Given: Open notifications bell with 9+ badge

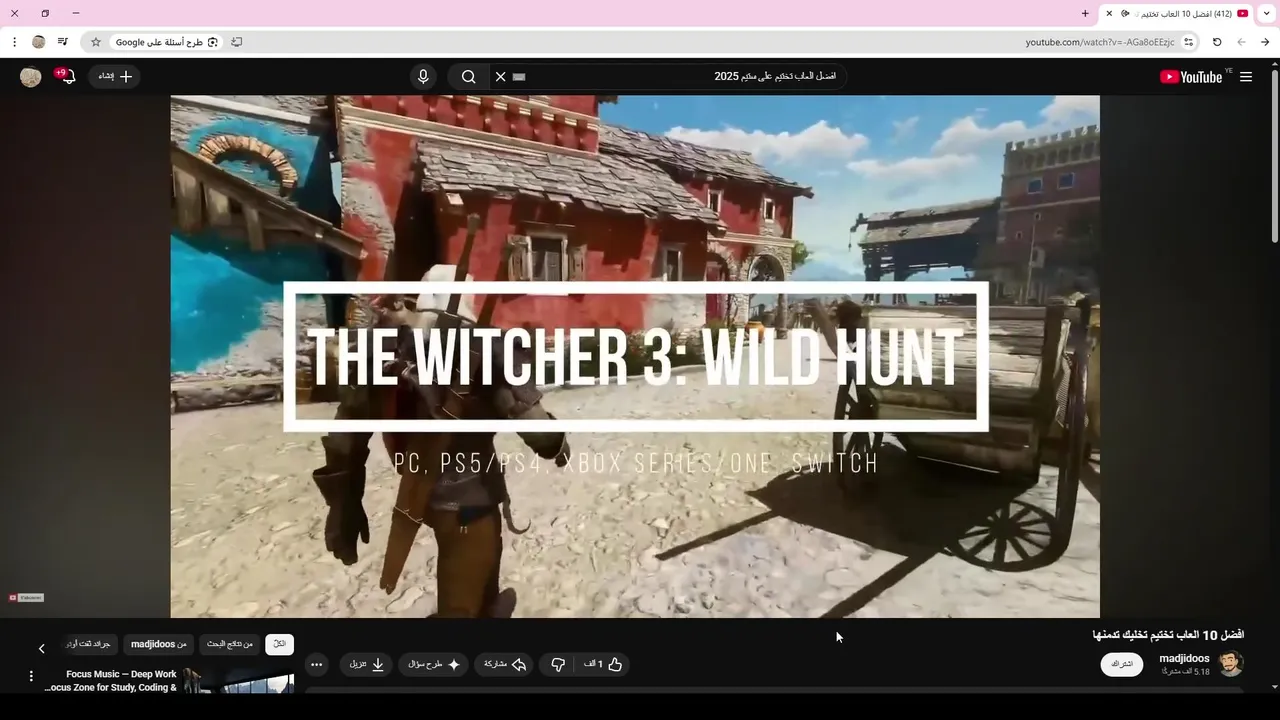Looking at the screenshot, I should tap(67, 76).
